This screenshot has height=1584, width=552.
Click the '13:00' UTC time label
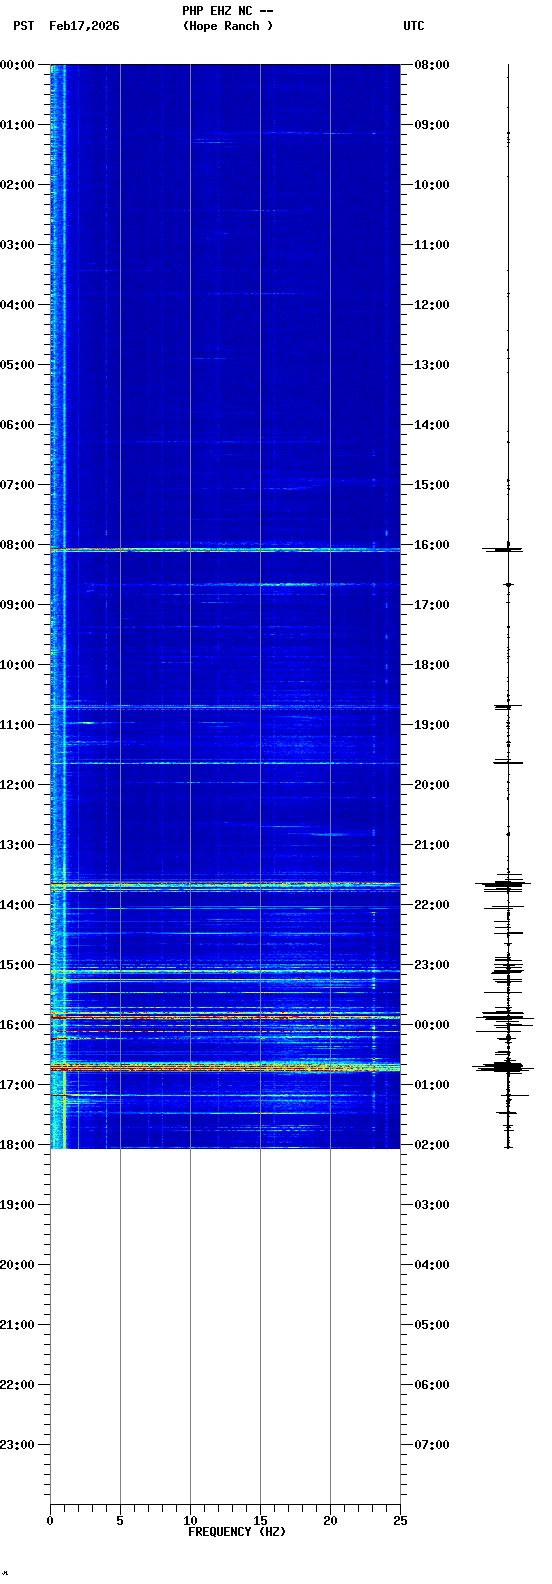432,365
